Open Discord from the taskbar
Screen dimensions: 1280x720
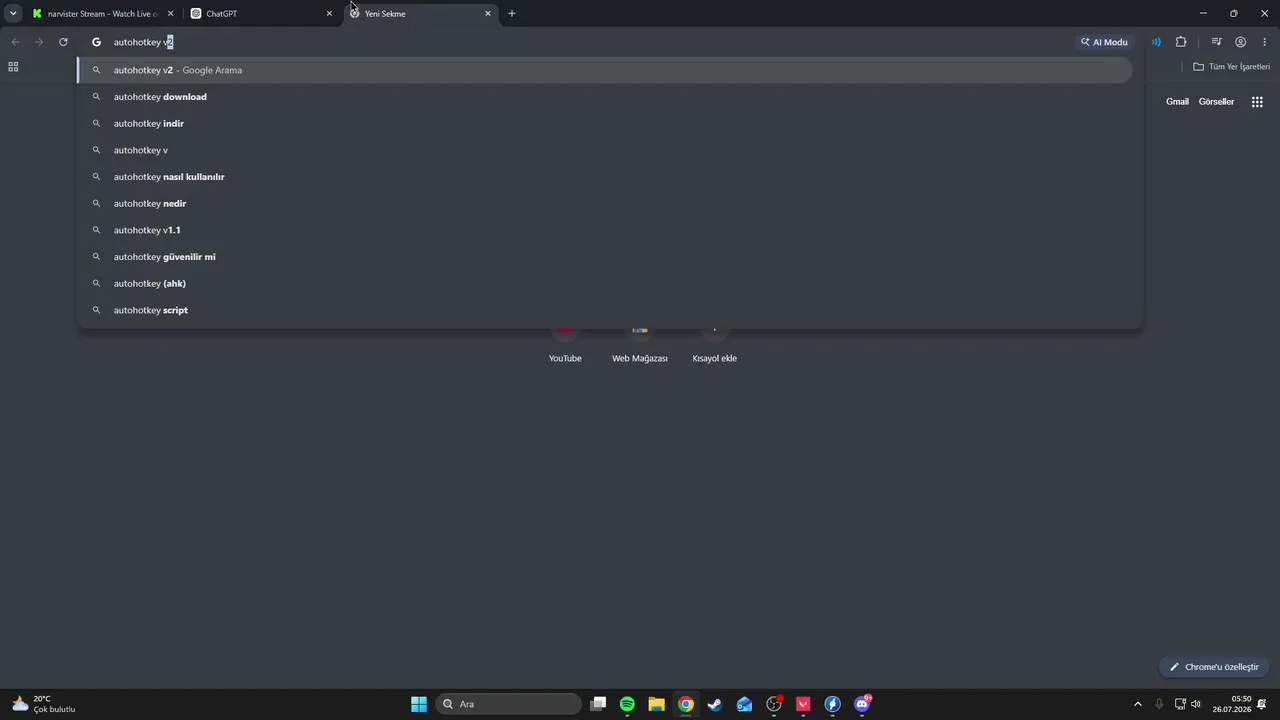click(x=862, y=704)
